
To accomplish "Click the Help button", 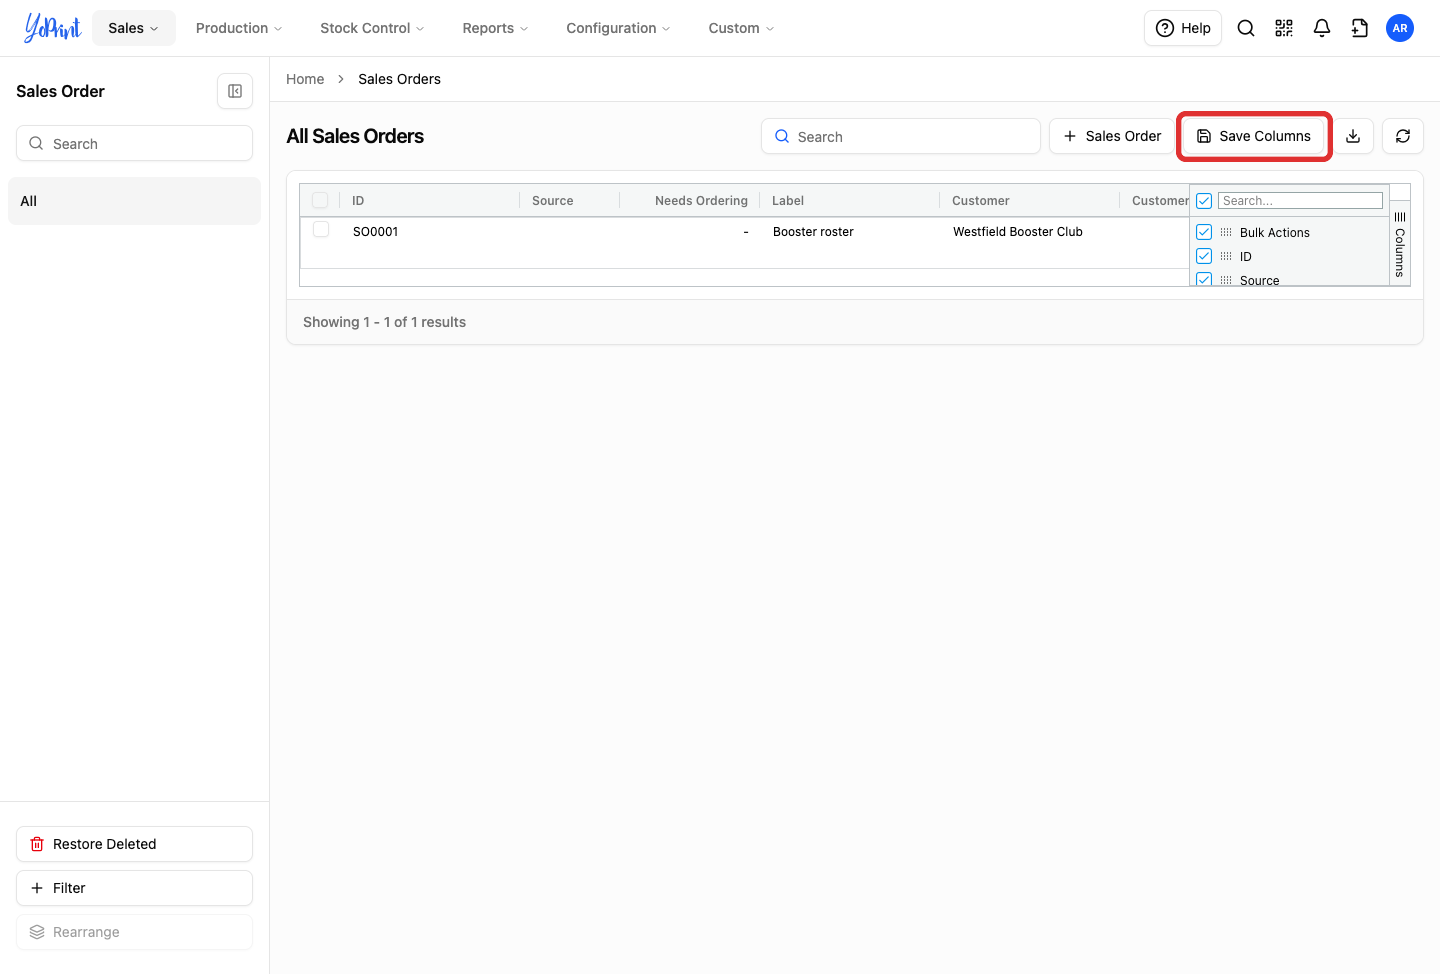I will tap(1183, 28).
